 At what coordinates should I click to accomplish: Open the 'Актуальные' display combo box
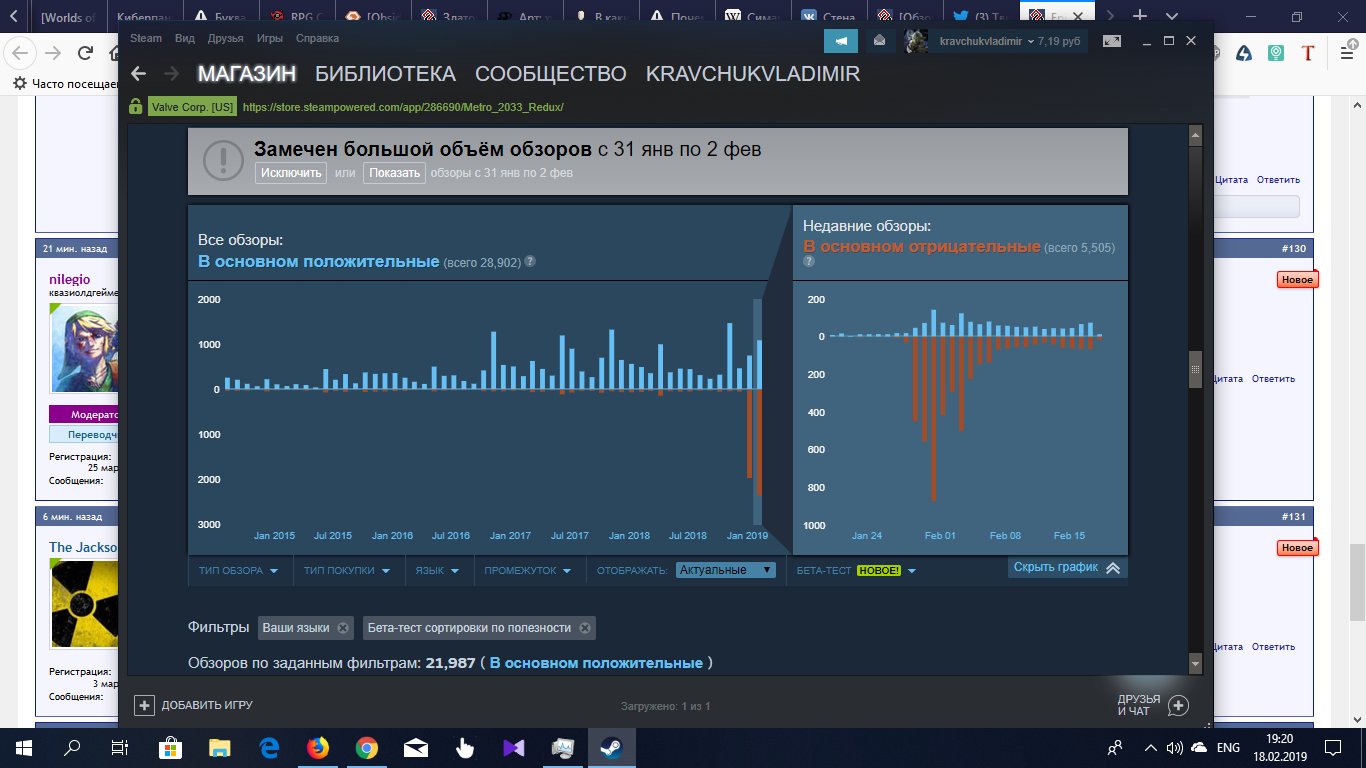pyautogui.click(x=726, y=570)
